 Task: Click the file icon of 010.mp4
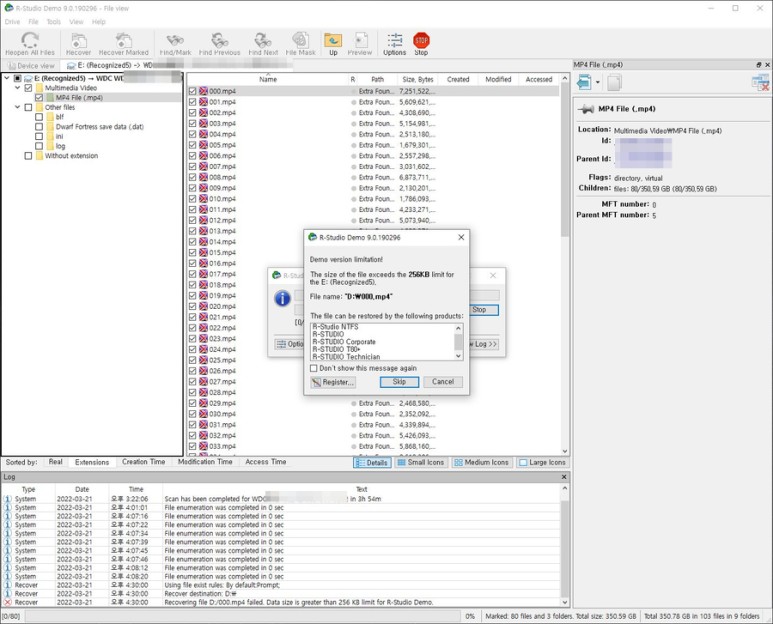coord(203,199)
